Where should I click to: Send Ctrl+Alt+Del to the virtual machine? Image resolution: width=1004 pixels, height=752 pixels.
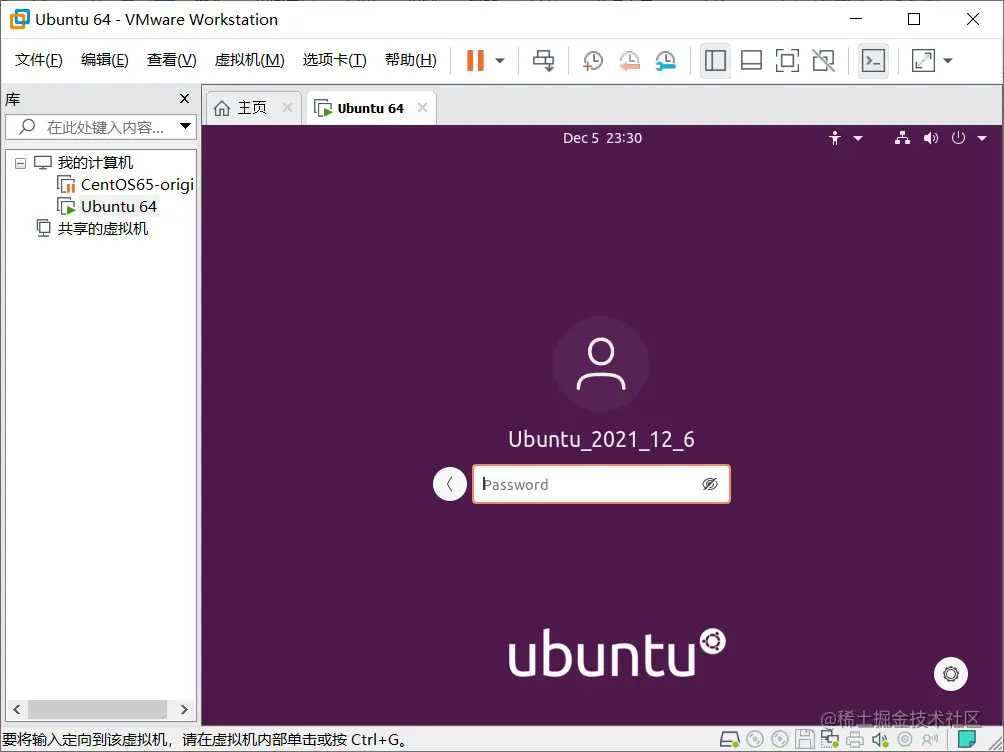544,61
